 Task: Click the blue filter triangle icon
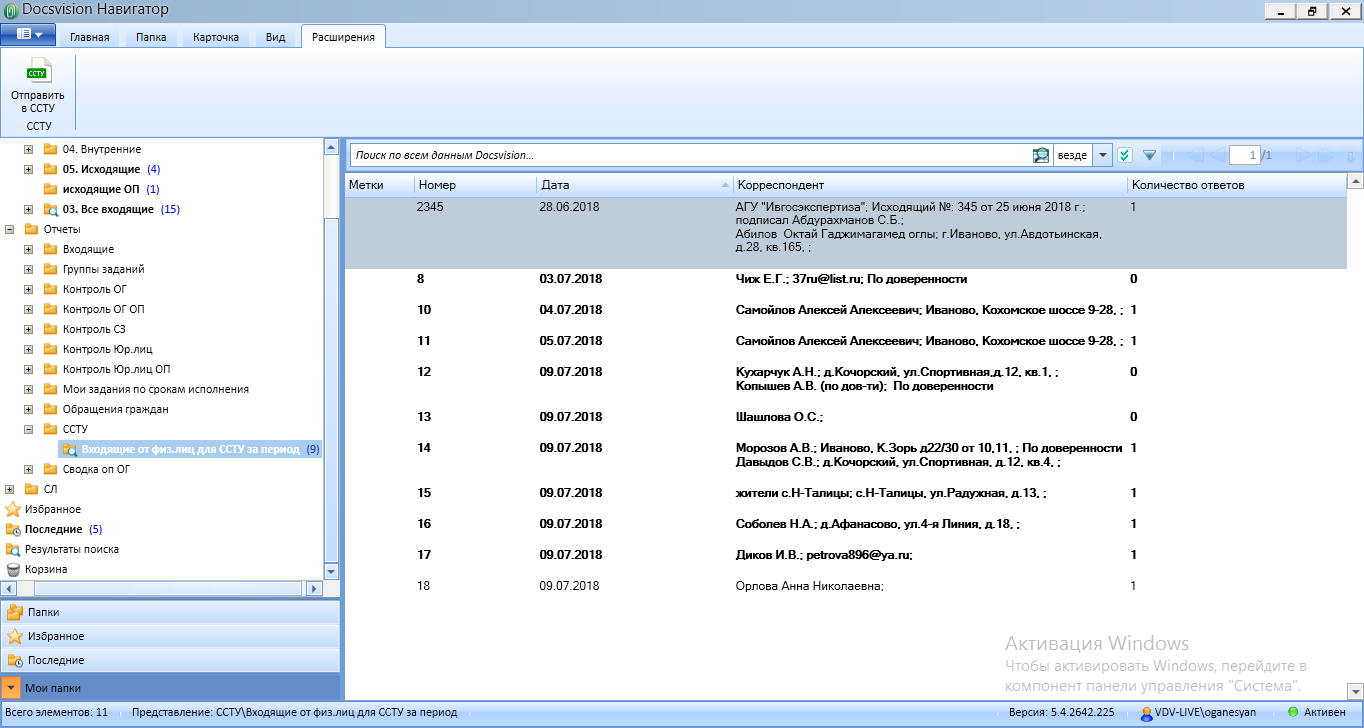pyautogui.click(x=1149, y=155)
